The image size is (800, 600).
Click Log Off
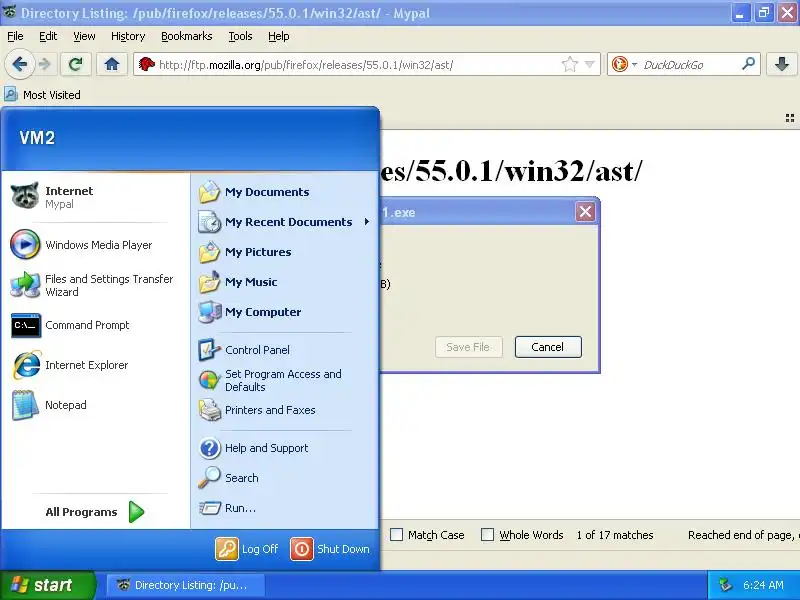click(x=247, y=549)
